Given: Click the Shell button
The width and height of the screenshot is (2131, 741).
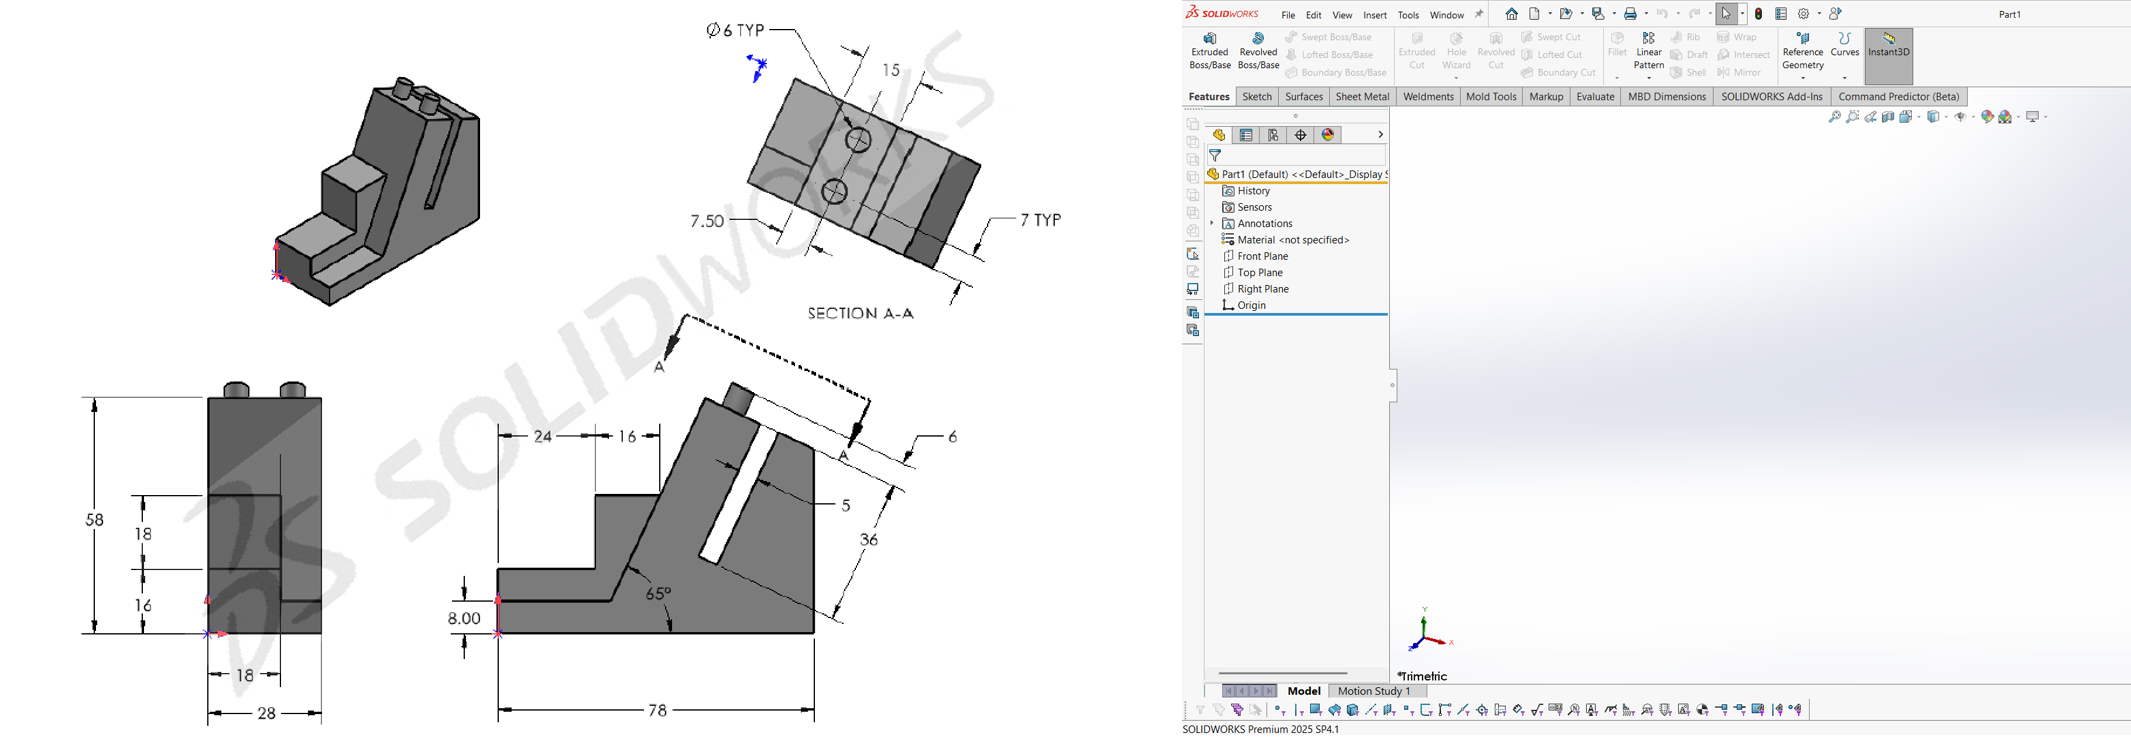Looking at the screenshot, I should (x=1689, y=73).
